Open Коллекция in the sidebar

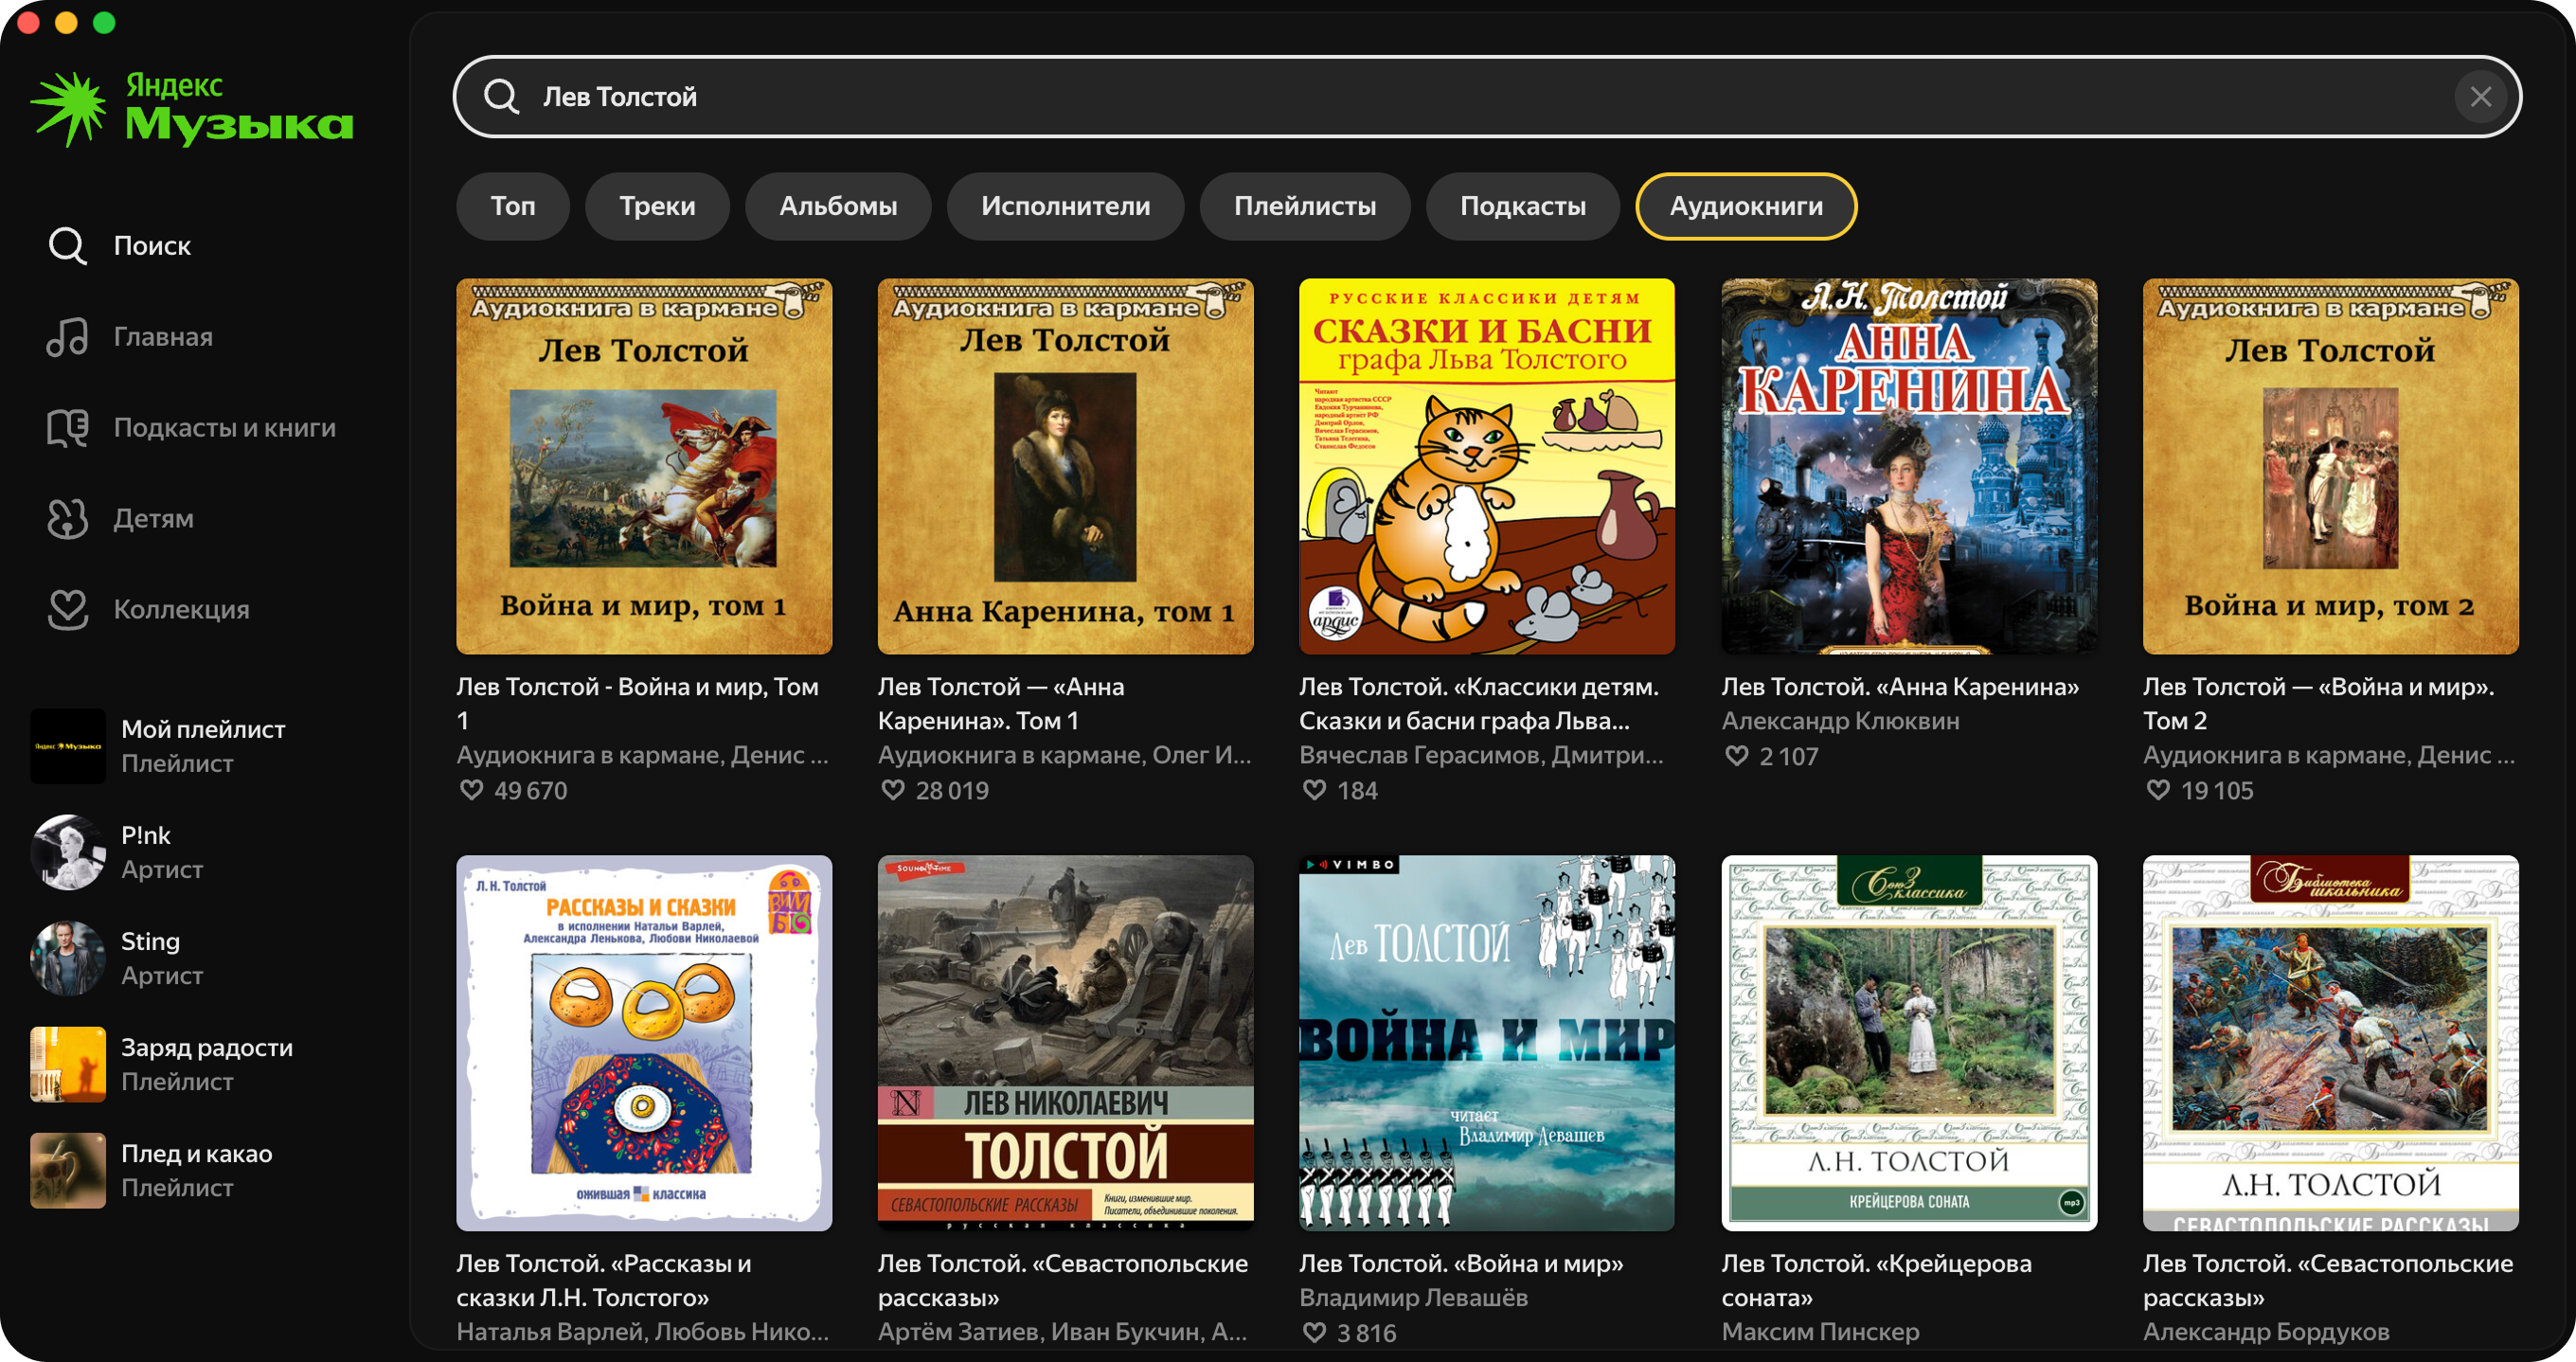click(x=149, y=610)
